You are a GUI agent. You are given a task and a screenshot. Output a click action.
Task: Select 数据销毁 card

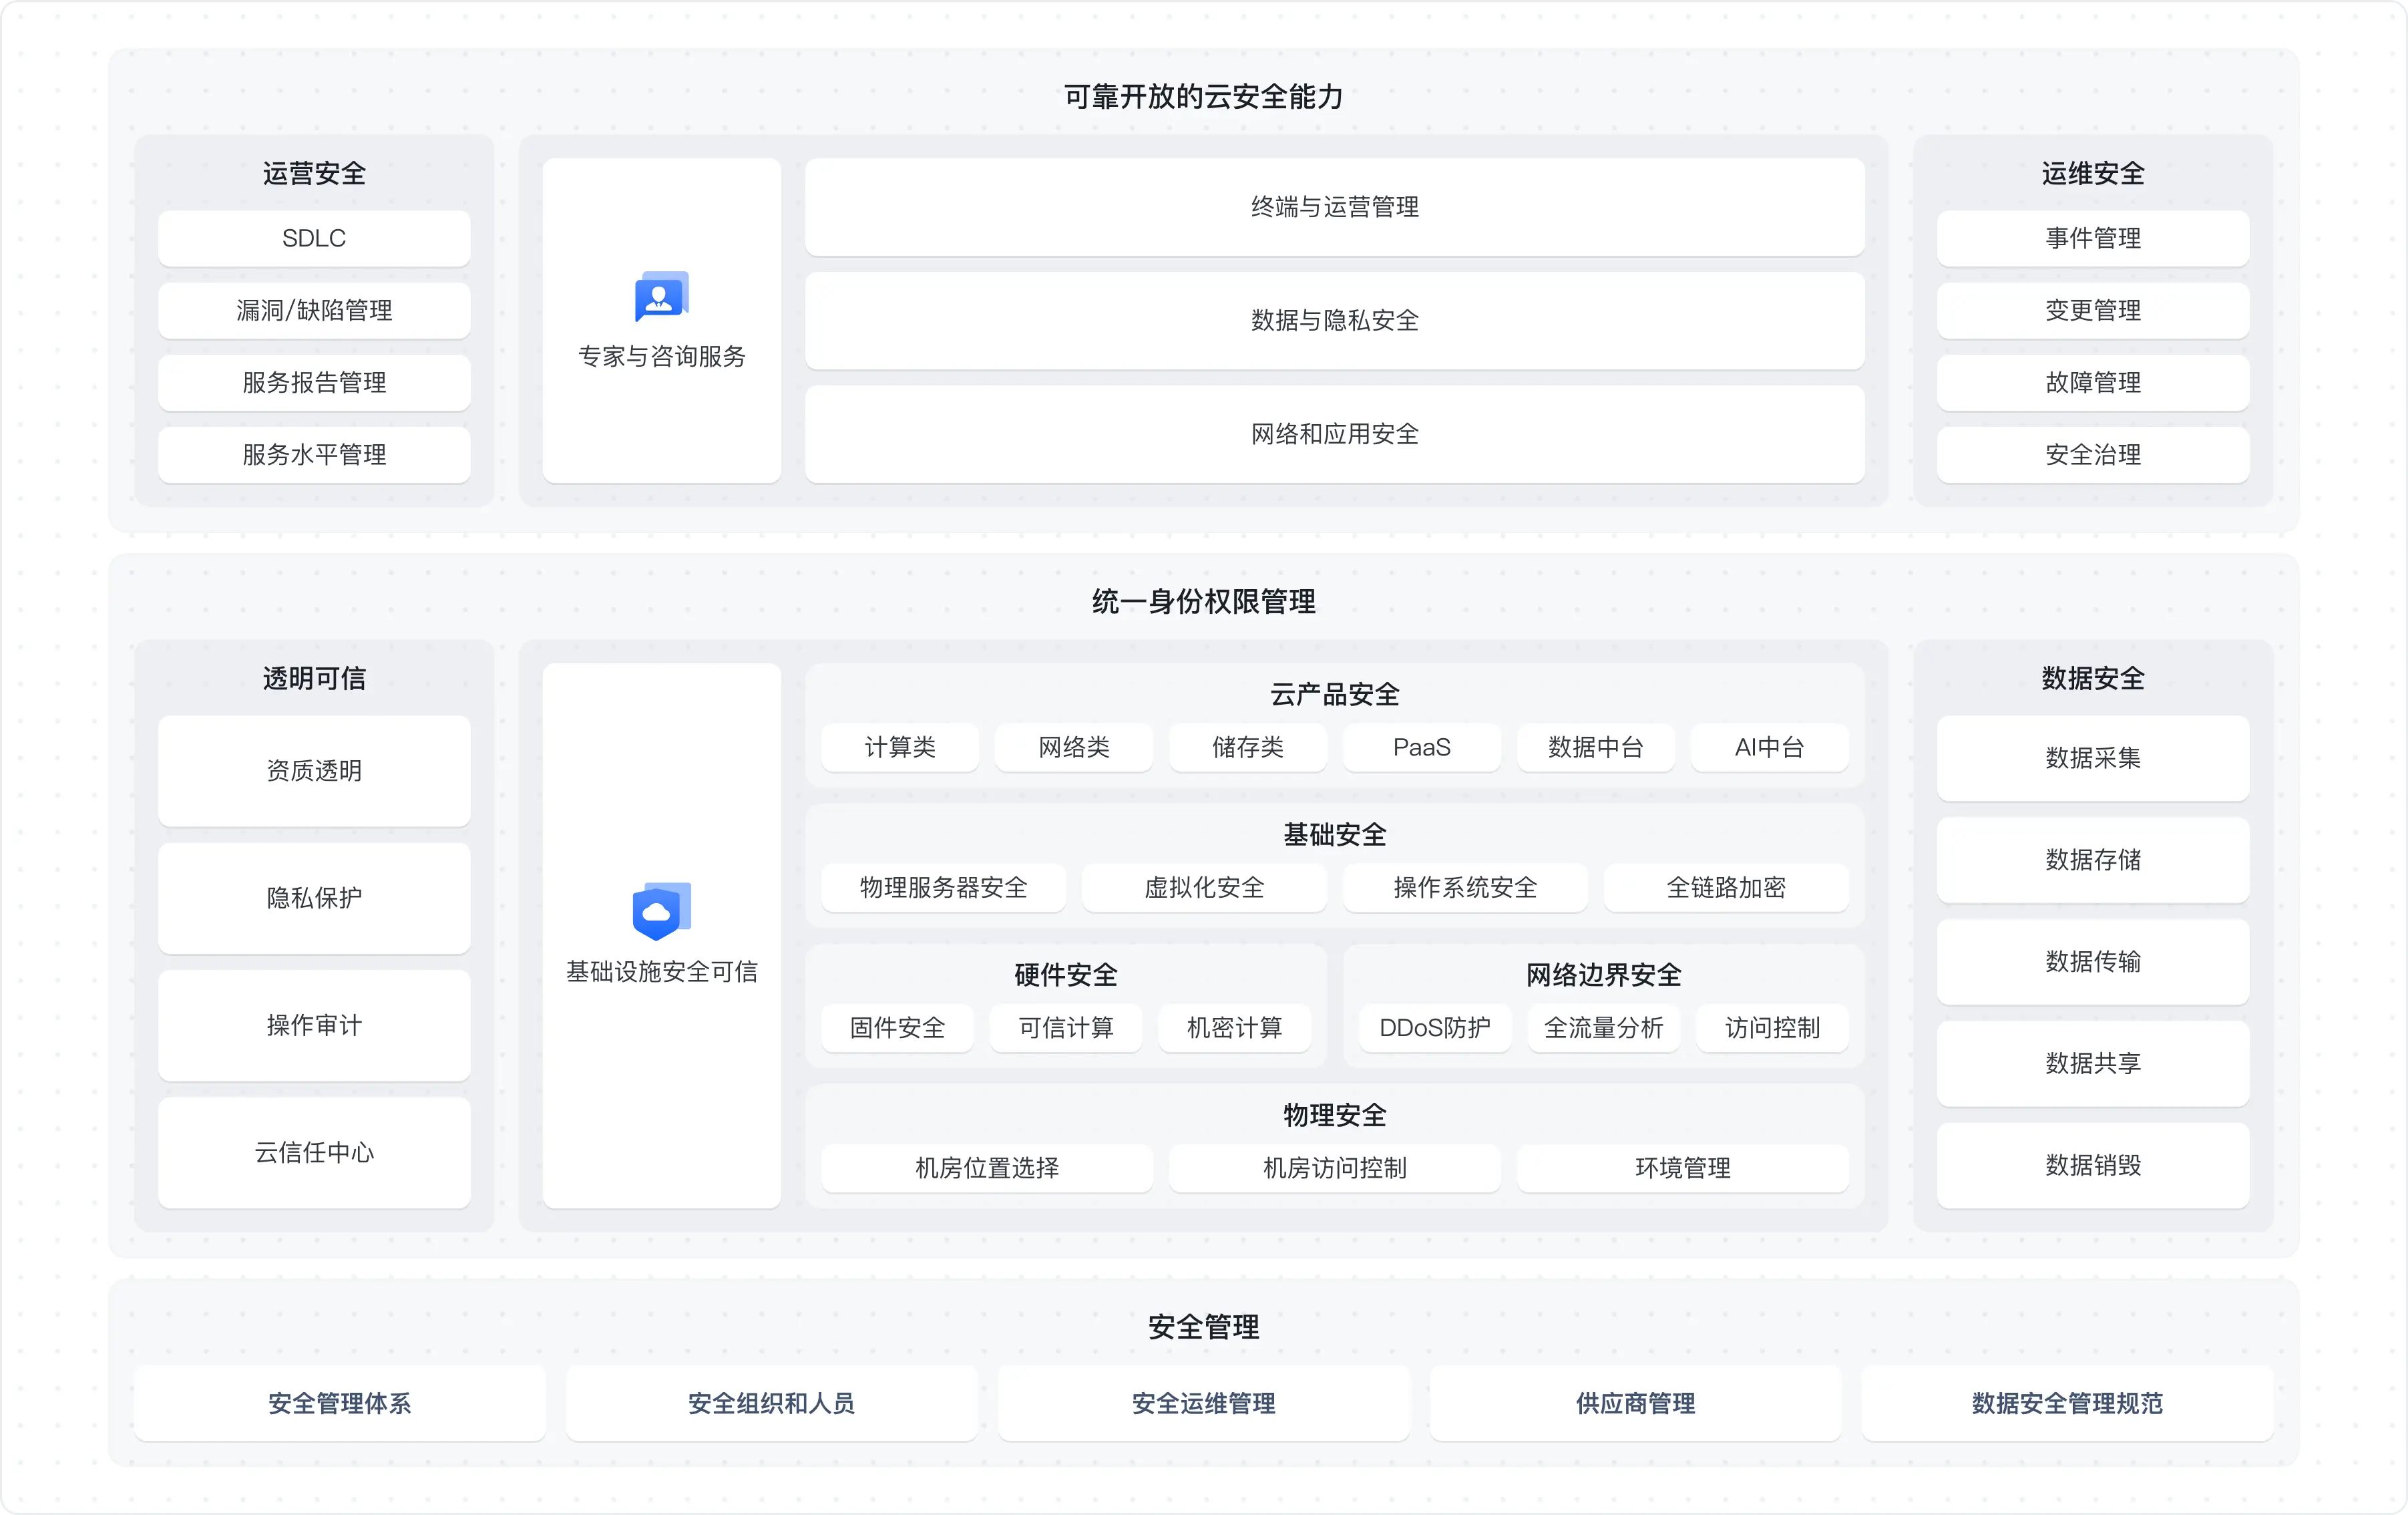pos(2093,1165)
